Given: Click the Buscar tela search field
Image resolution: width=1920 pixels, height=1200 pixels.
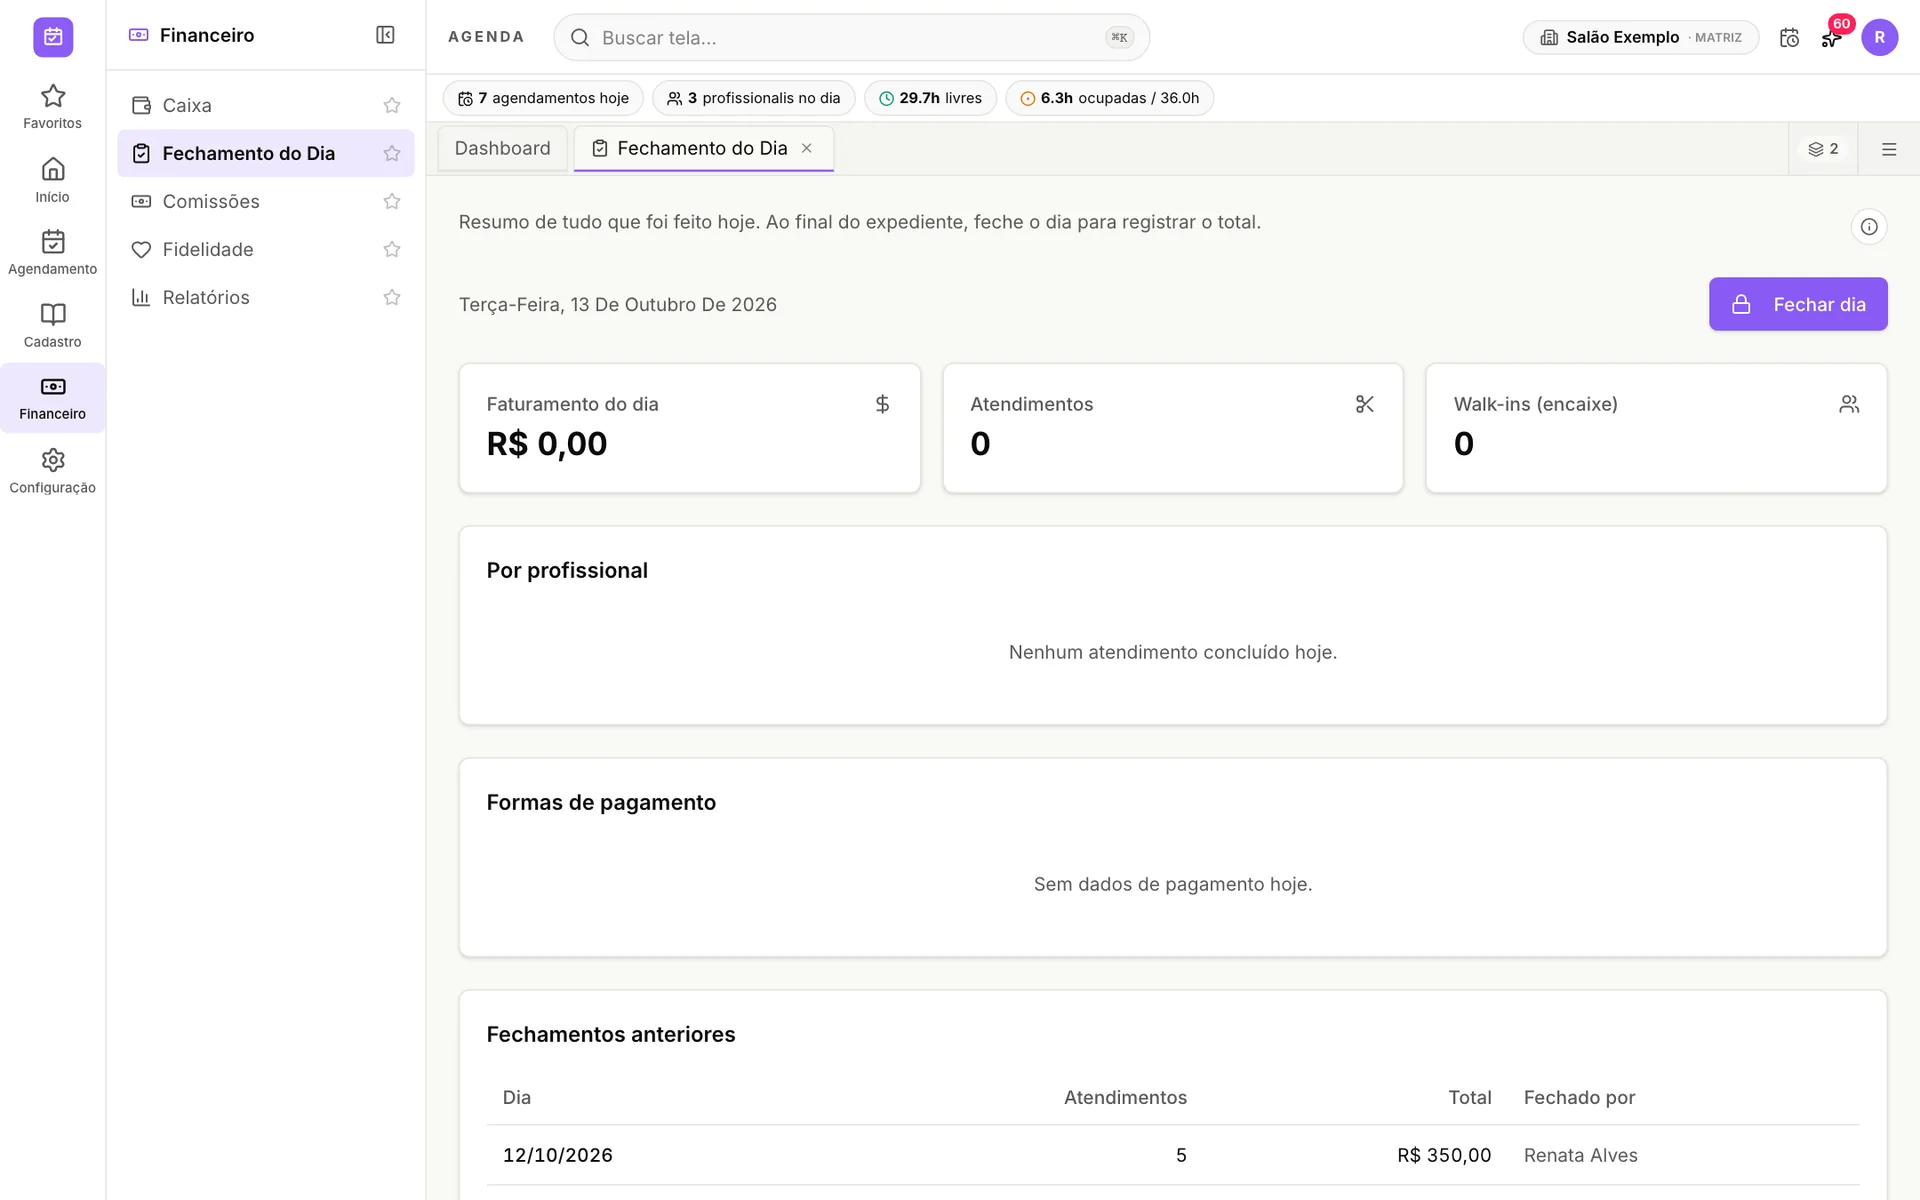Looking at the screenshot, I should click(x=851, y=37).
